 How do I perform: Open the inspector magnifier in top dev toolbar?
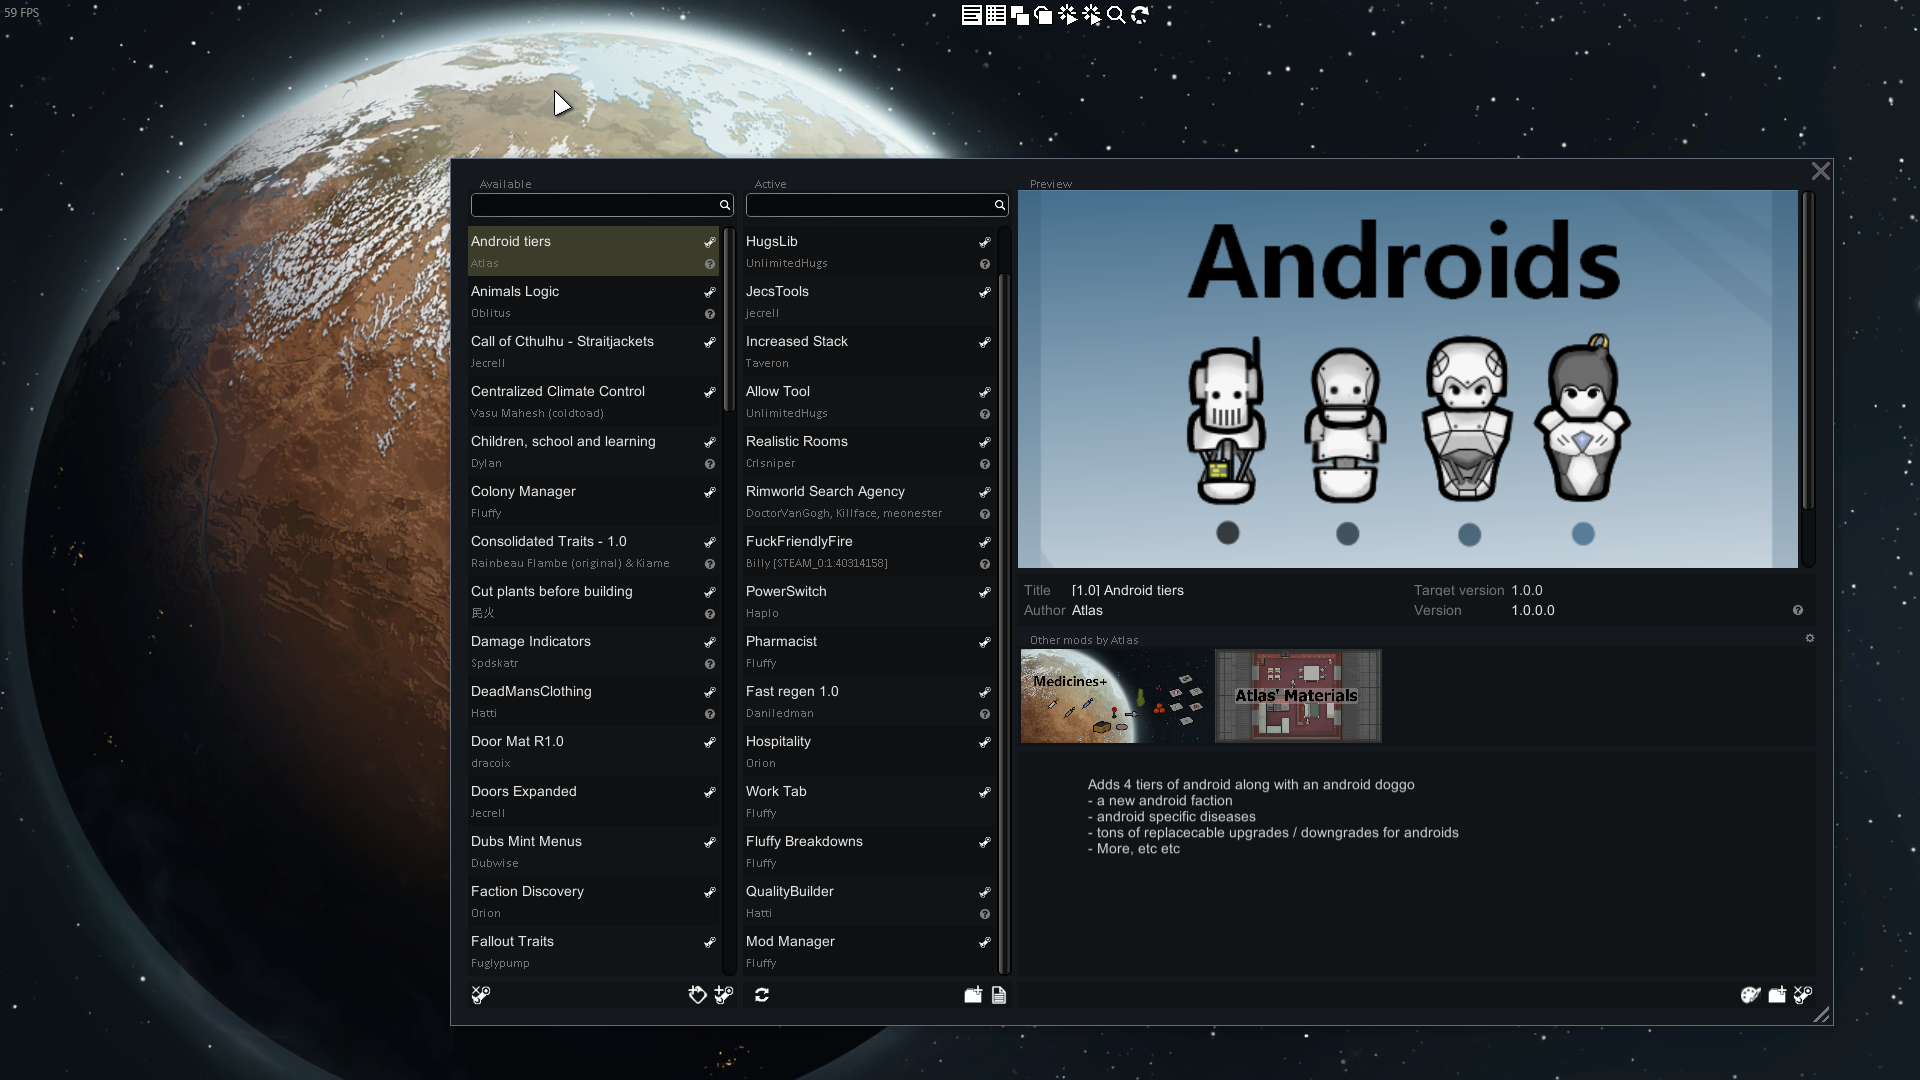tap(1116, 15)
